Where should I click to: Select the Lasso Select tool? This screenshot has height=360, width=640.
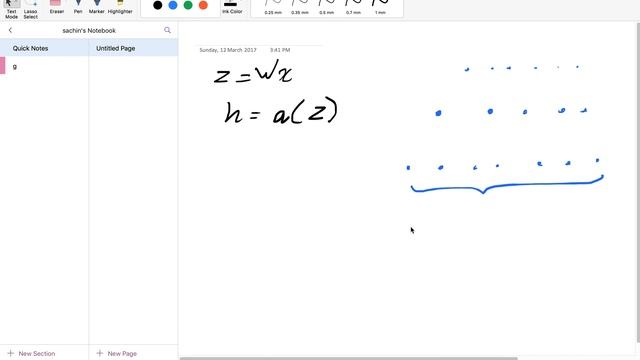(x=31, y=9)
